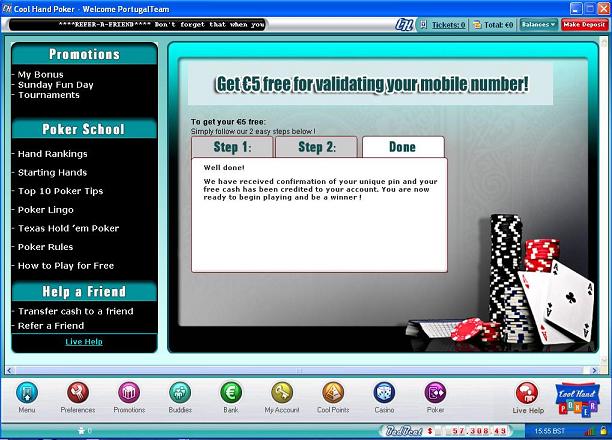Viewport: 612px width, 440px height.
Task: Click the Cool Hand Poker logo
Action: (577, 399)
